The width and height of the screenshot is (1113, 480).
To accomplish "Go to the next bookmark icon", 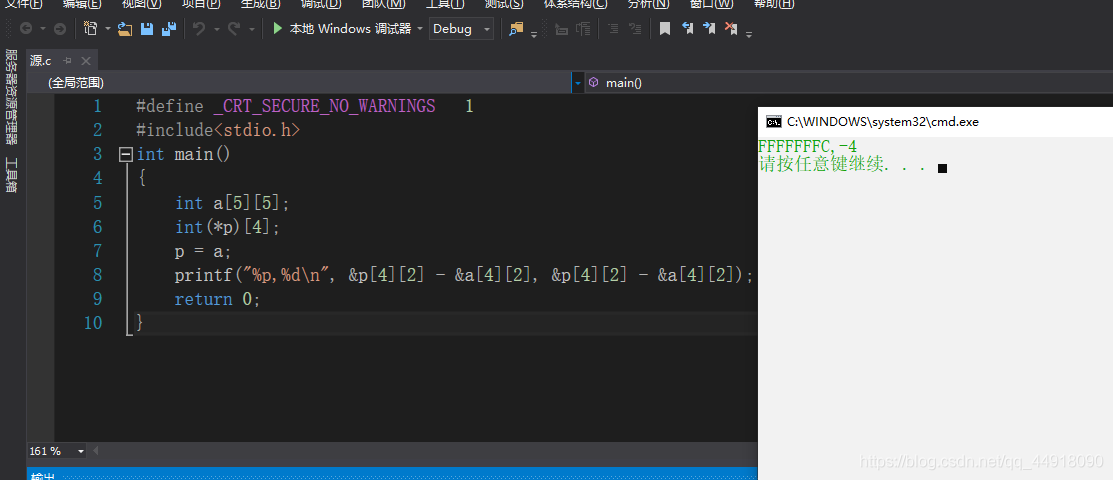I will pos(709,29).
